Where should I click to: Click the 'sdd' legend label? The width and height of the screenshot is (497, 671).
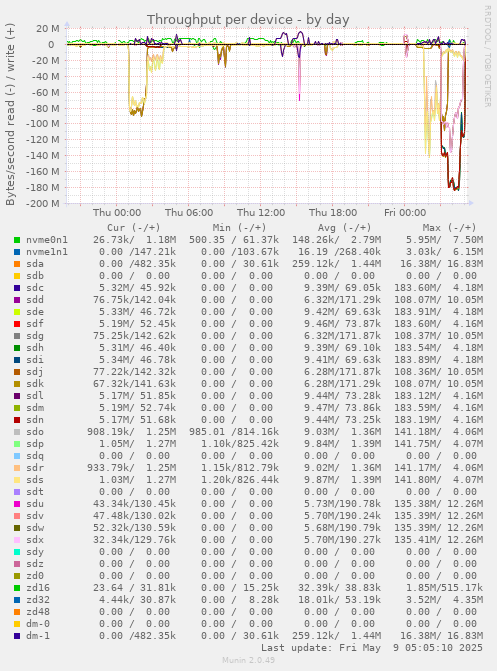[x=35, y=300]
